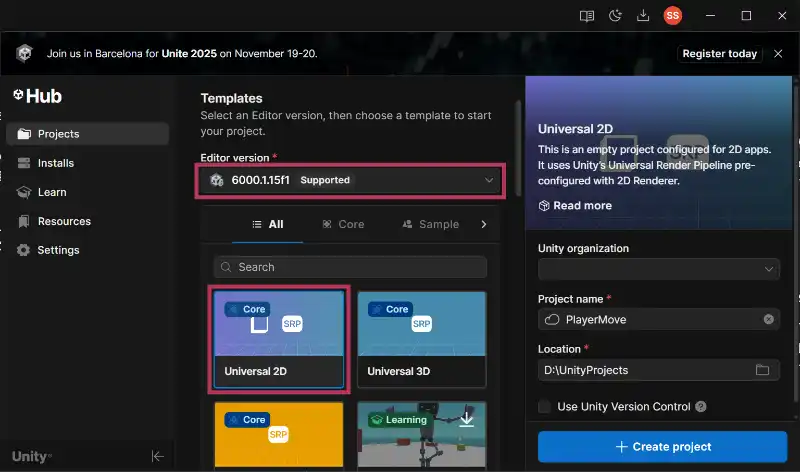Collapse the Hub sidebar with arrow icon
The image size is (800, 472).
[157, 456]
